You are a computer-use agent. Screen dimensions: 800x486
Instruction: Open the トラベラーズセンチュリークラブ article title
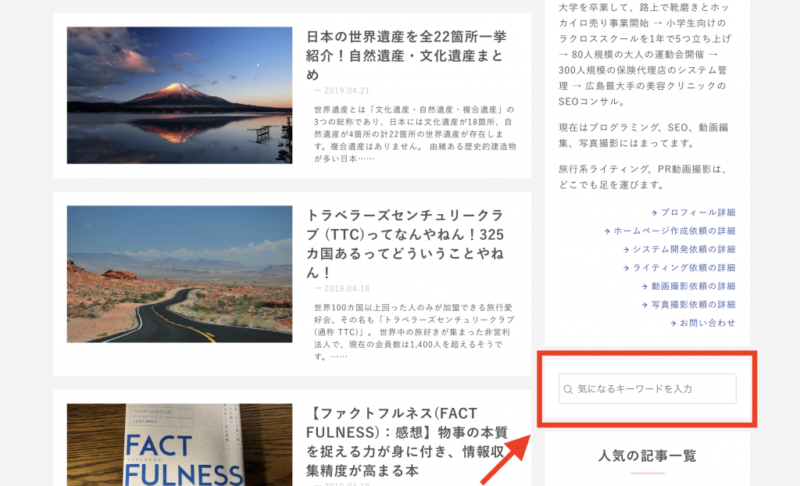tap(406, 244)
